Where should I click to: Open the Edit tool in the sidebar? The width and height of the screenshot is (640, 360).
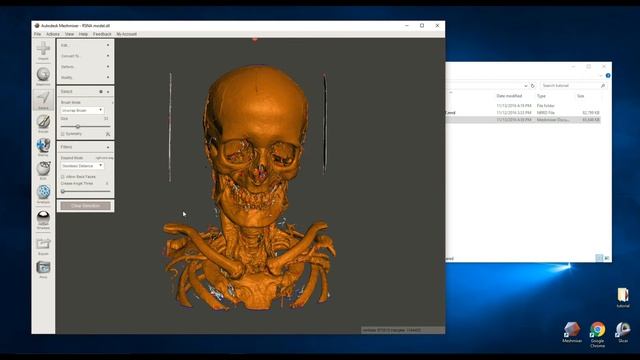pyautogui.click(x=43, y=170)
